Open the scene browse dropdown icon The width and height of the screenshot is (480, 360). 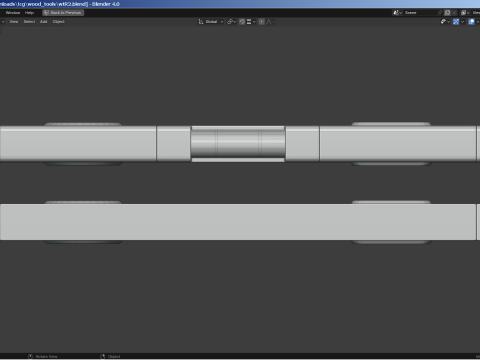398,13
